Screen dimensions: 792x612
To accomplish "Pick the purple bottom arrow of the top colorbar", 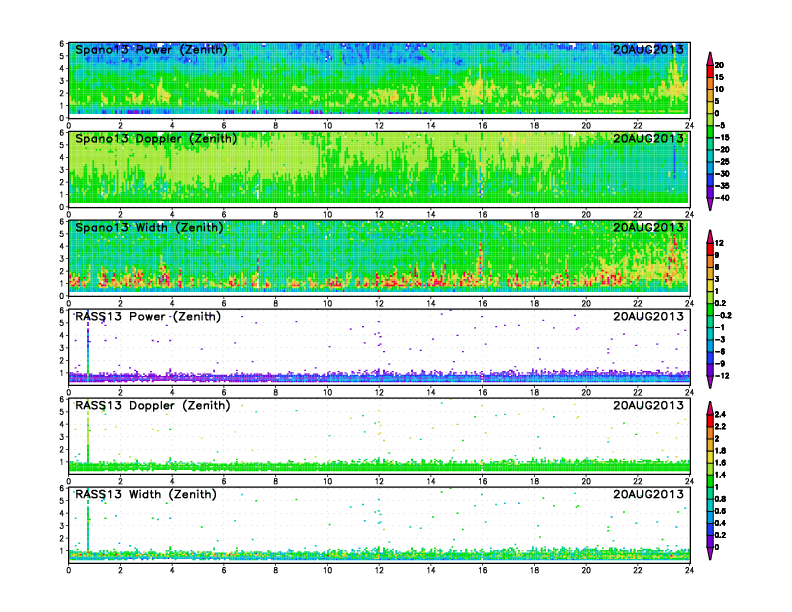I will [x=710, y=204].
